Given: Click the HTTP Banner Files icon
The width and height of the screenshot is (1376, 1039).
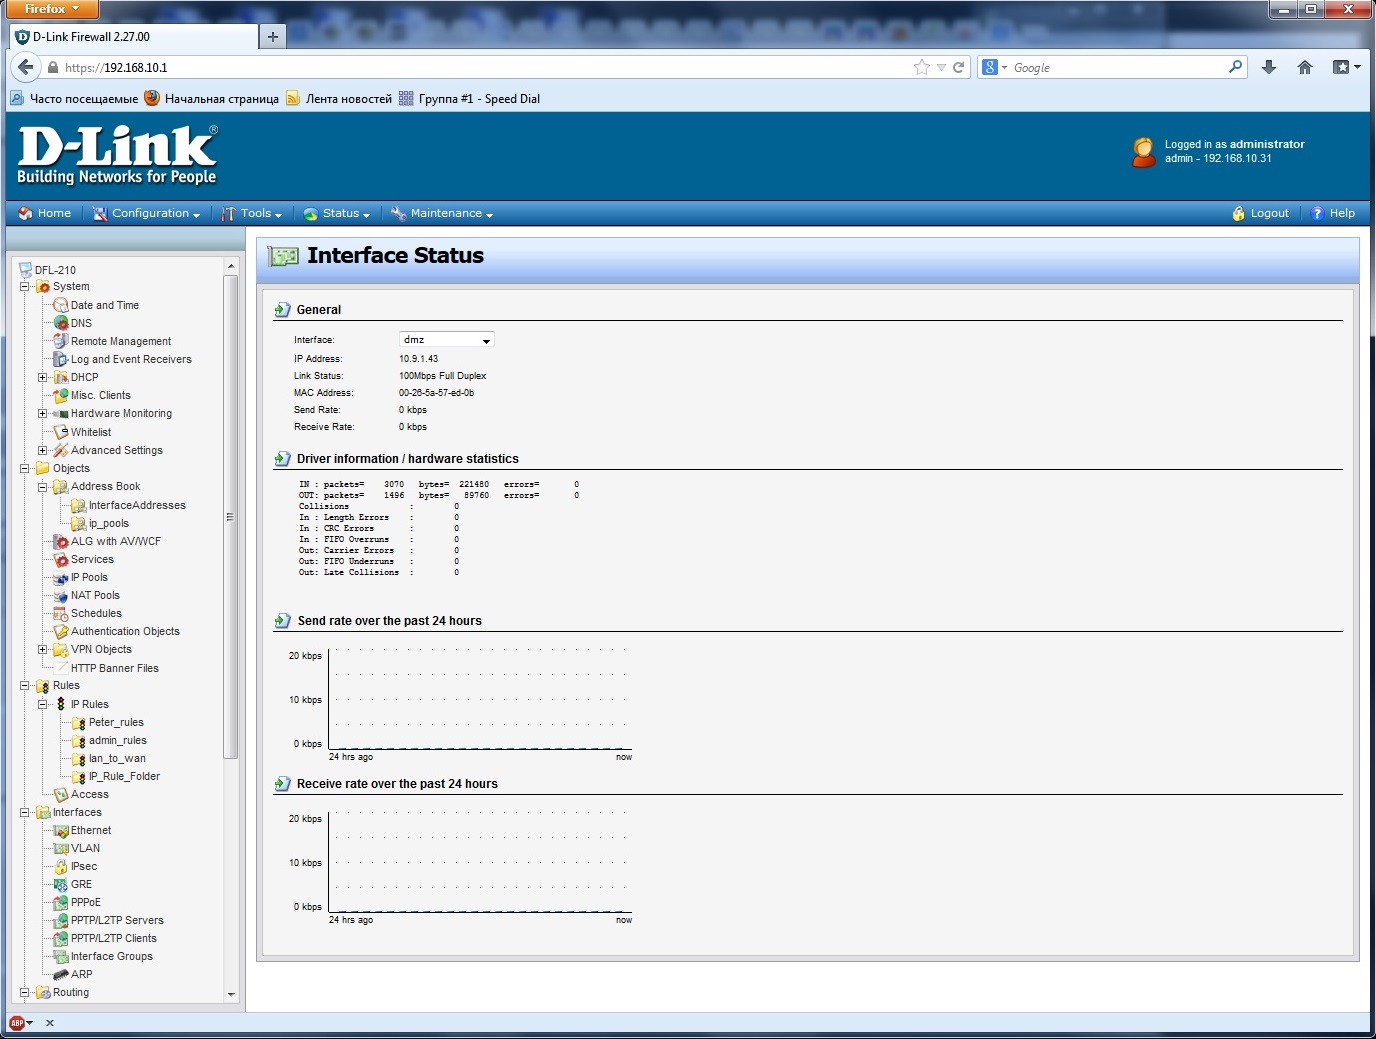Looking at the screenshot, I should tap(61, 668).
